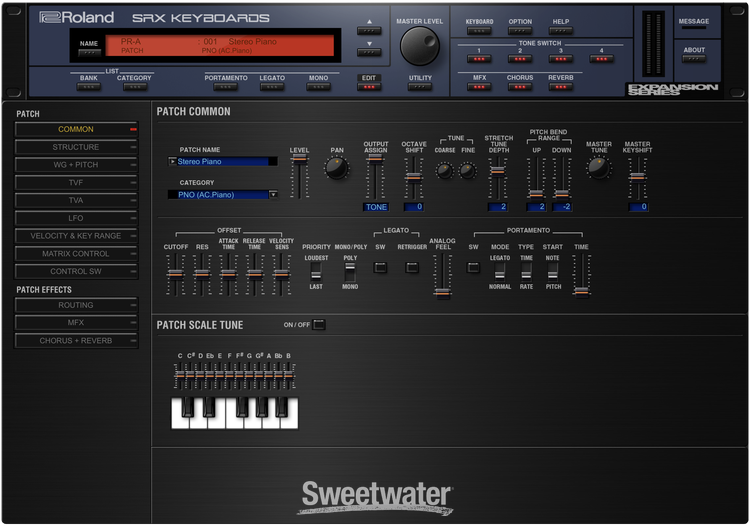Click the Master Level knob
This screenshot has height=526, width=750.
(x=419, y=46)
